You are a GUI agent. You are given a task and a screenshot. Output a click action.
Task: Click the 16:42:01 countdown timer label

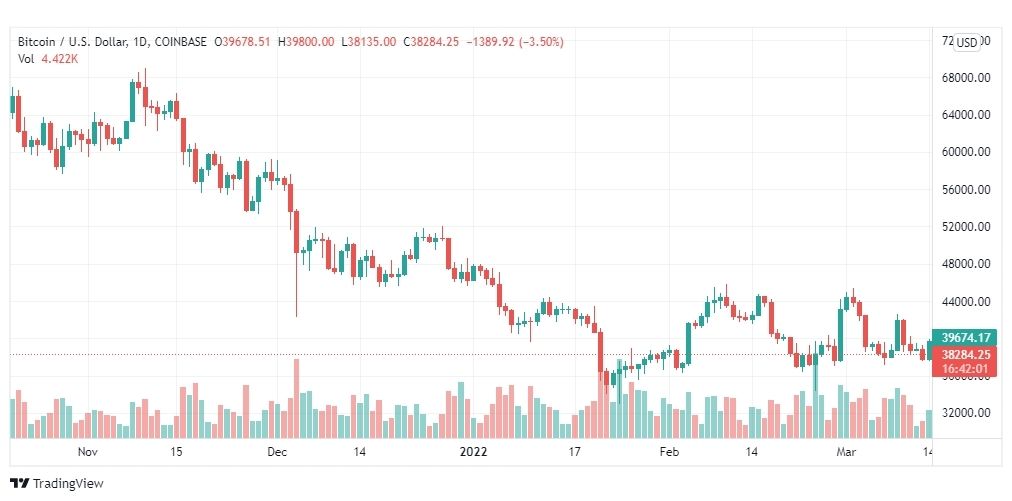click(x=966, y=369)
